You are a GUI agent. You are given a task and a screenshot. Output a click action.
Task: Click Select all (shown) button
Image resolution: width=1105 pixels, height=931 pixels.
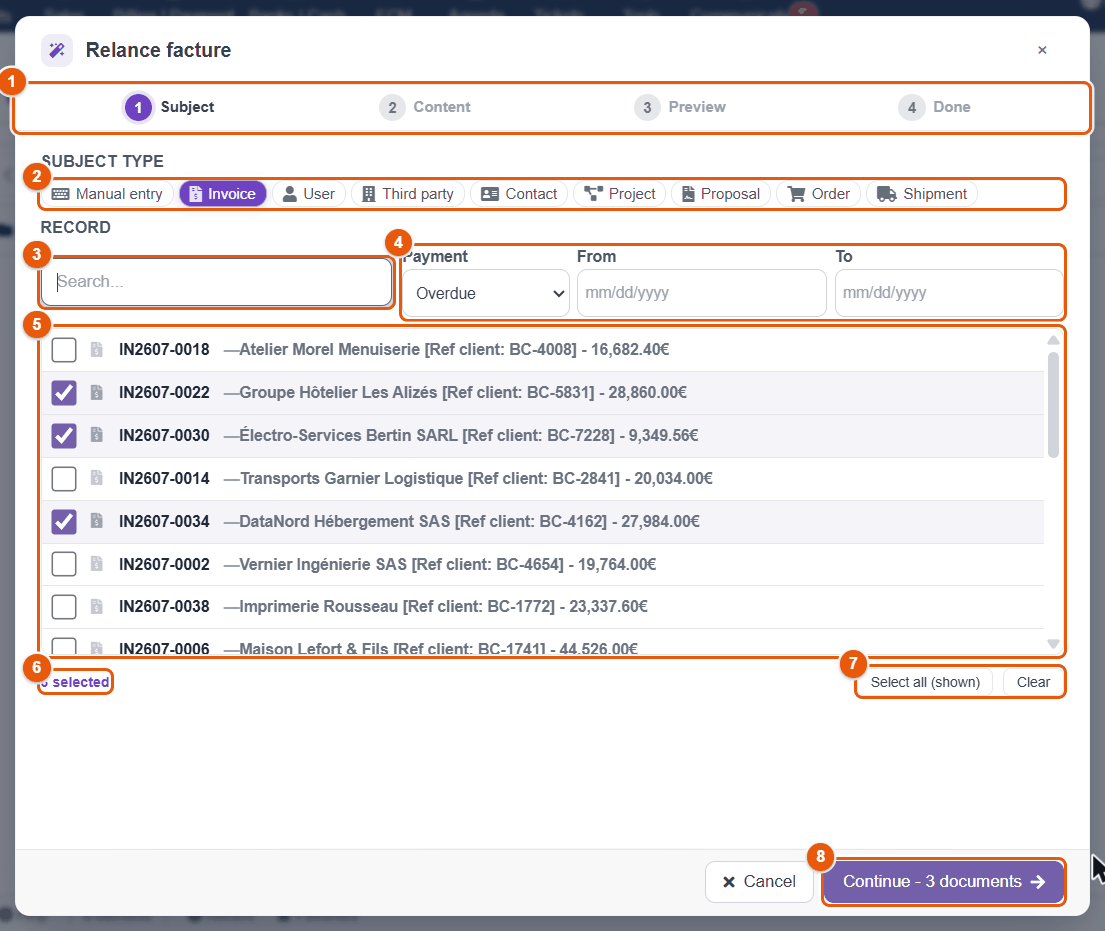(x=925, y=682)
